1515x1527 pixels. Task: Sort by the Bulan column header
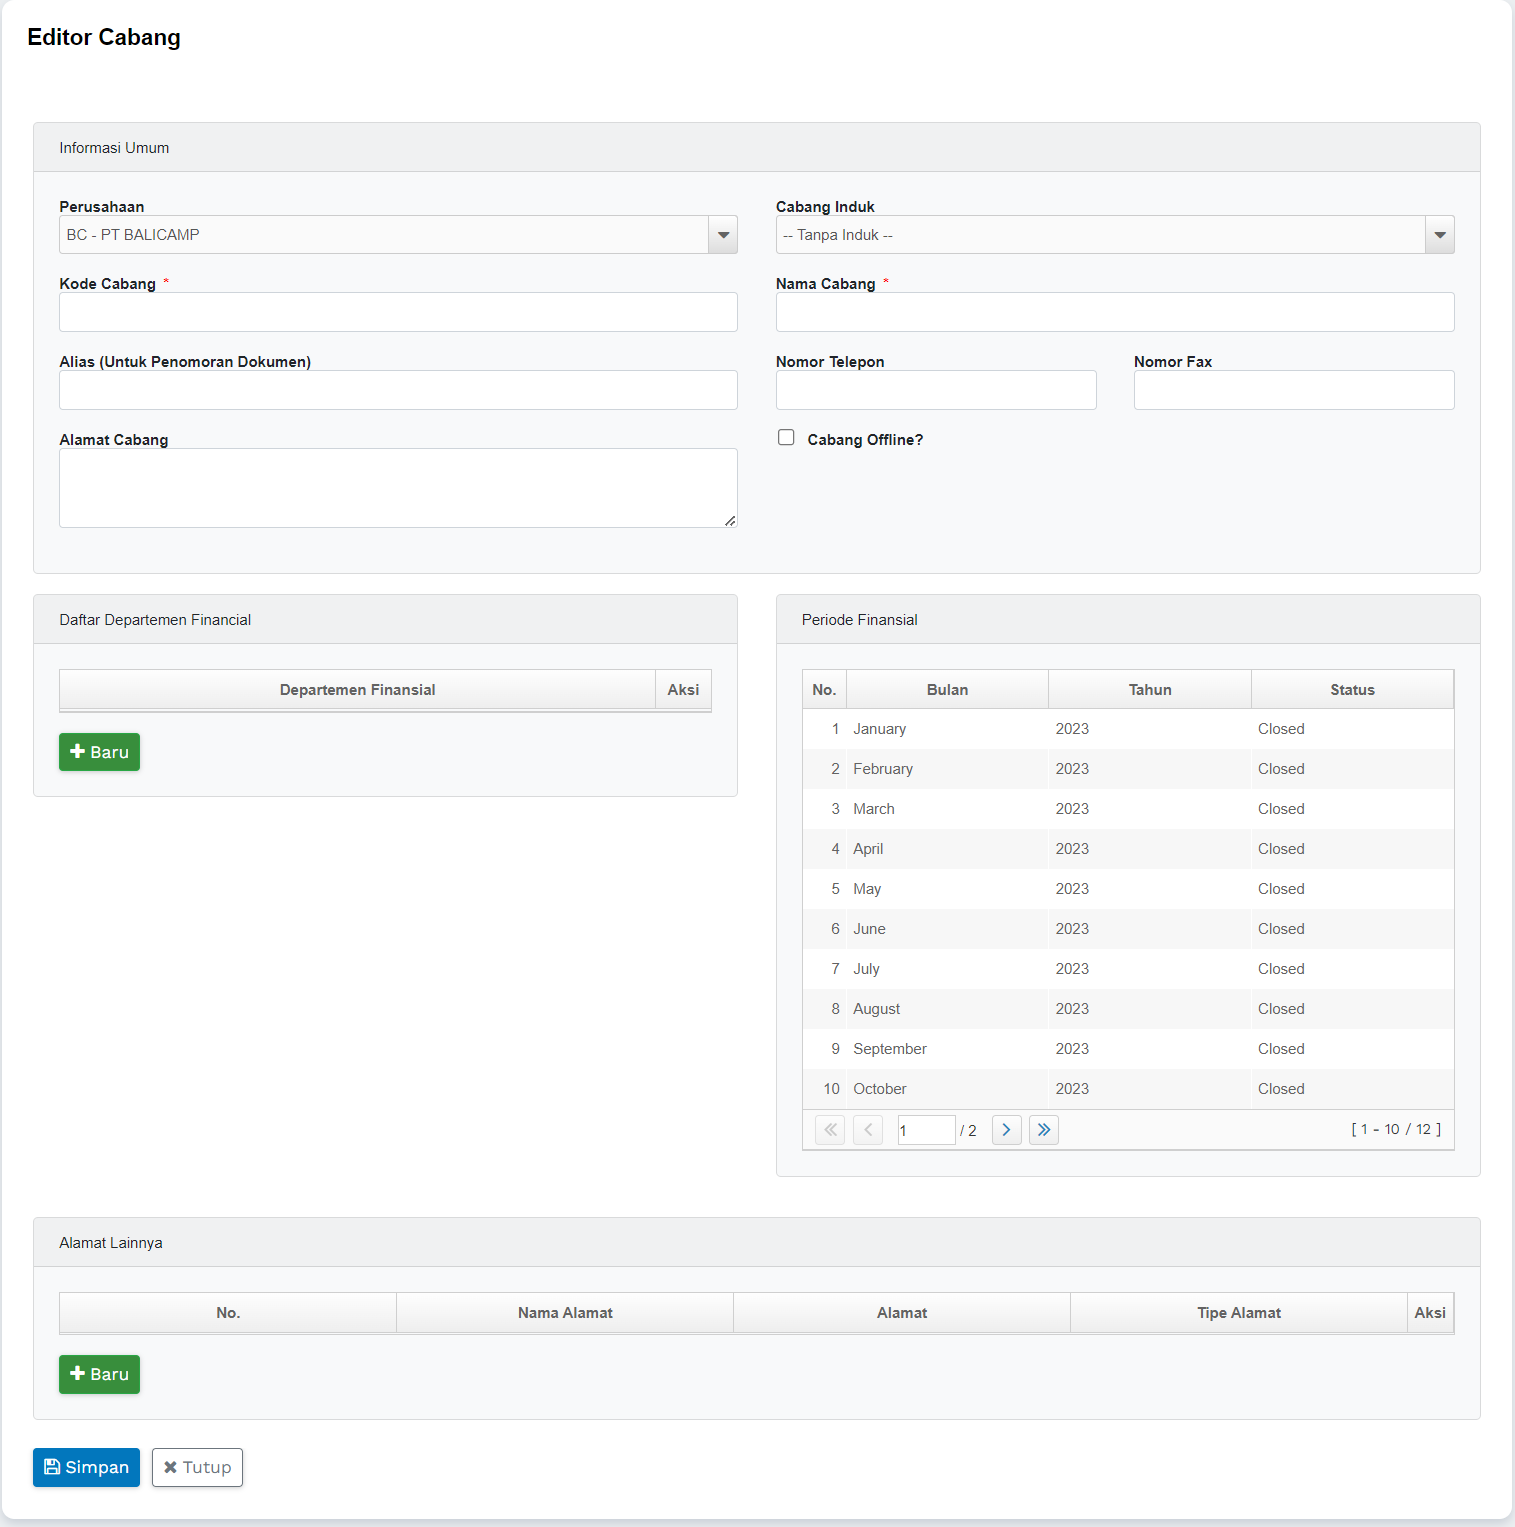point(947,690)
